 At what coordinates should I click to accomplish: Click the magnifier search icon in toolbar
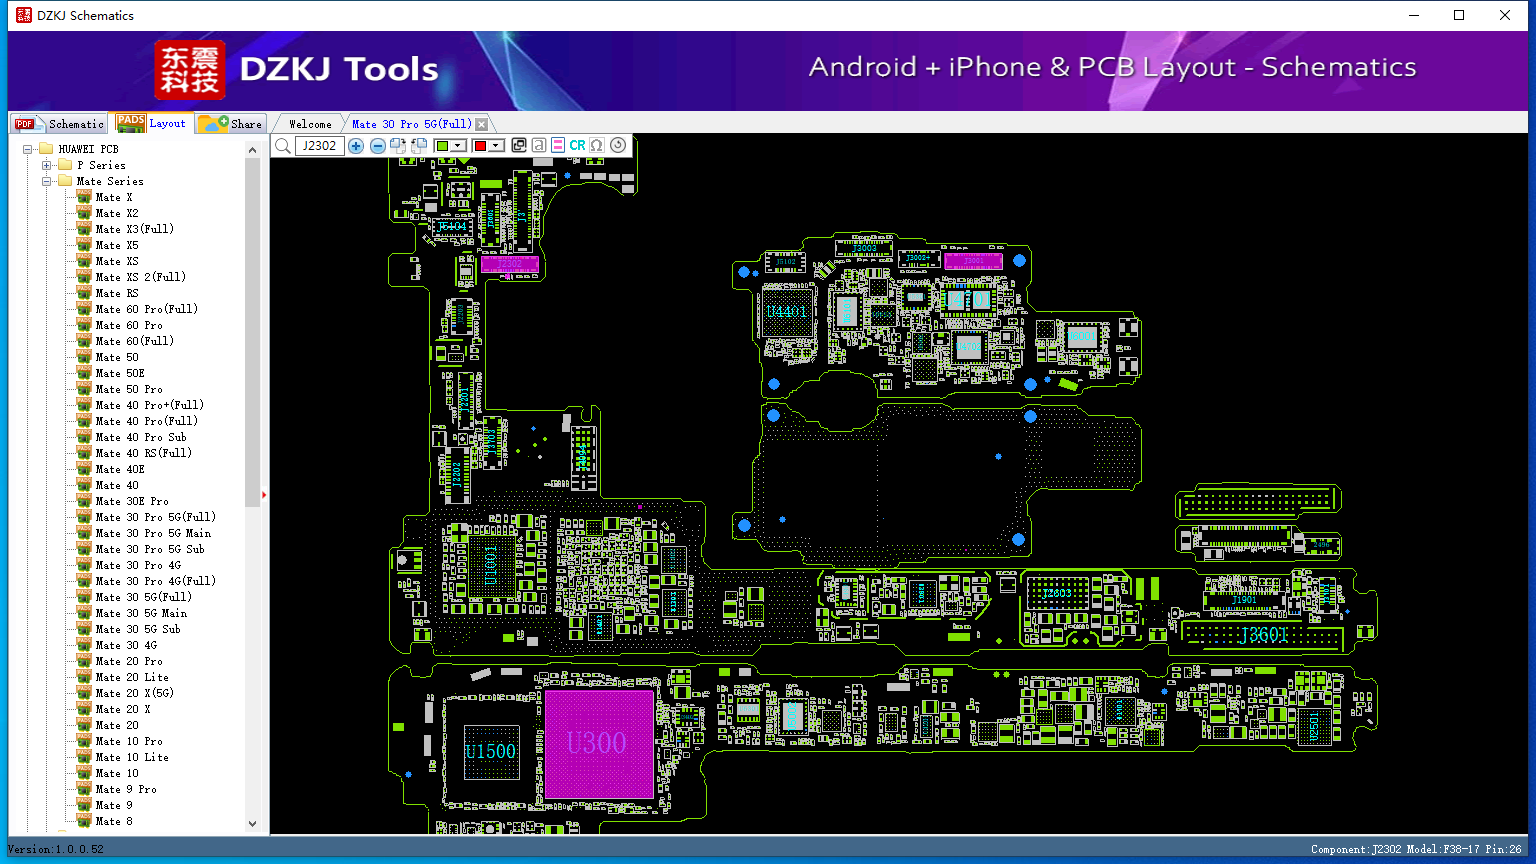coord(283,146)
